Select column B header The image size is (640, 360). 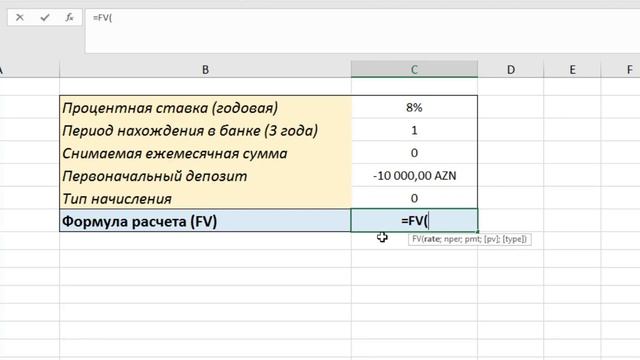click(x=205, y=70)
